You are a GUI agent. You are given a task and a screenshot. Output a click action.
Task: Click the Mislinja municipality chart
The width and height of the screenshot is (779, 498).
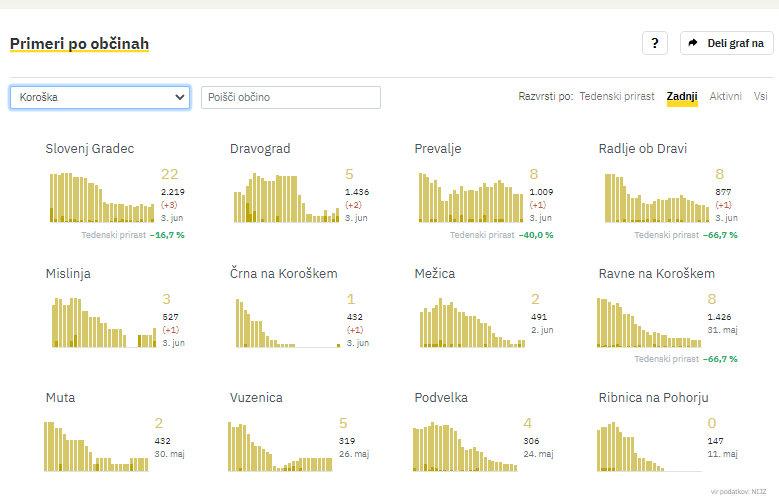[x=101, y=322]
